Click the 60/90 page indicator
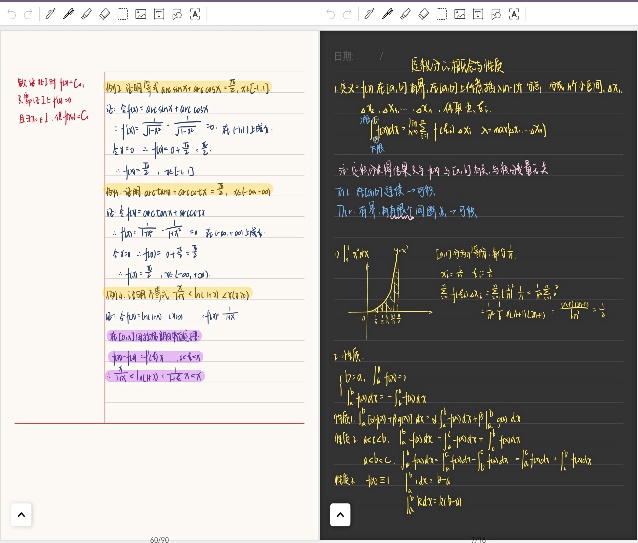This screenshot has height=543, width=638. coord(159,539)
